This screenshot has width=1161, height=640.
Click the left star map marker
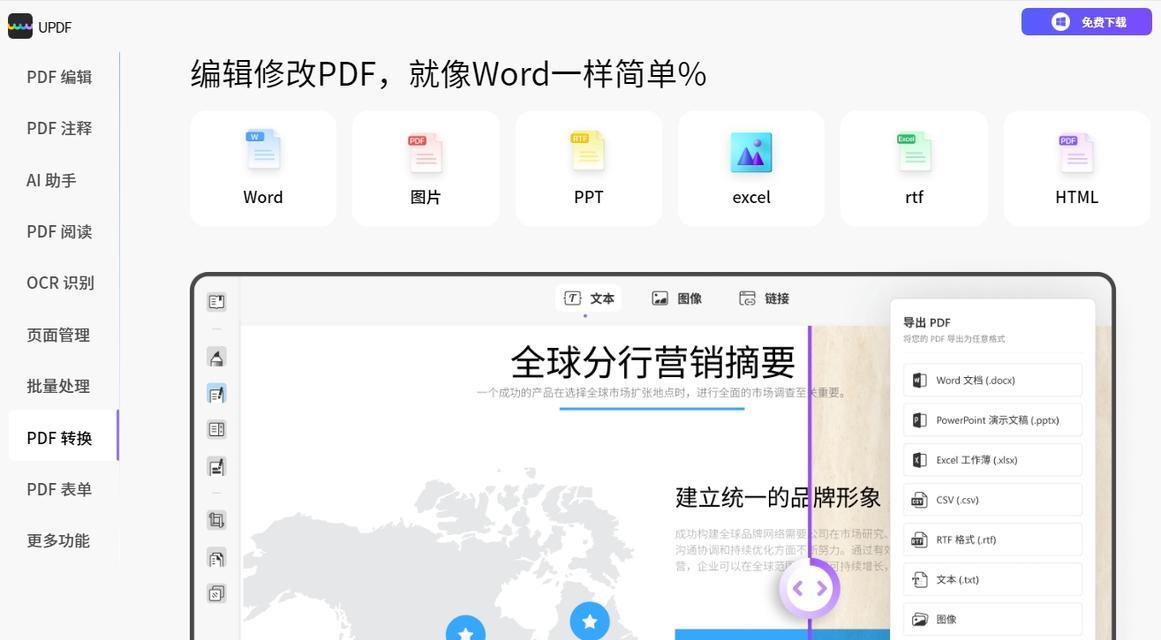466,629
